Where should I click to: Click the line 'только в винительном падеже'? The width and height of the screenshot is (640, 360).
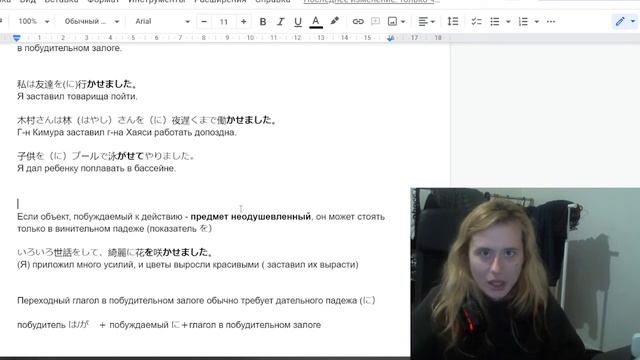coord(114,229)
